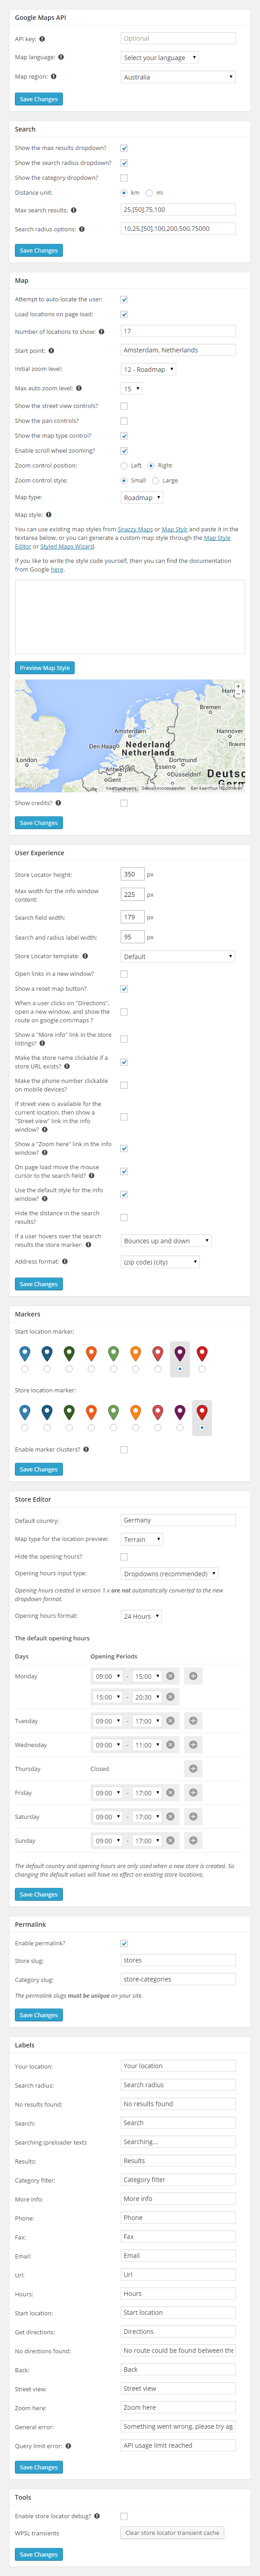Open help icon for Start point
Image resolution: width=260 pixels, height=2576 pixels.
pyautogui.click(x=51, y=350)
